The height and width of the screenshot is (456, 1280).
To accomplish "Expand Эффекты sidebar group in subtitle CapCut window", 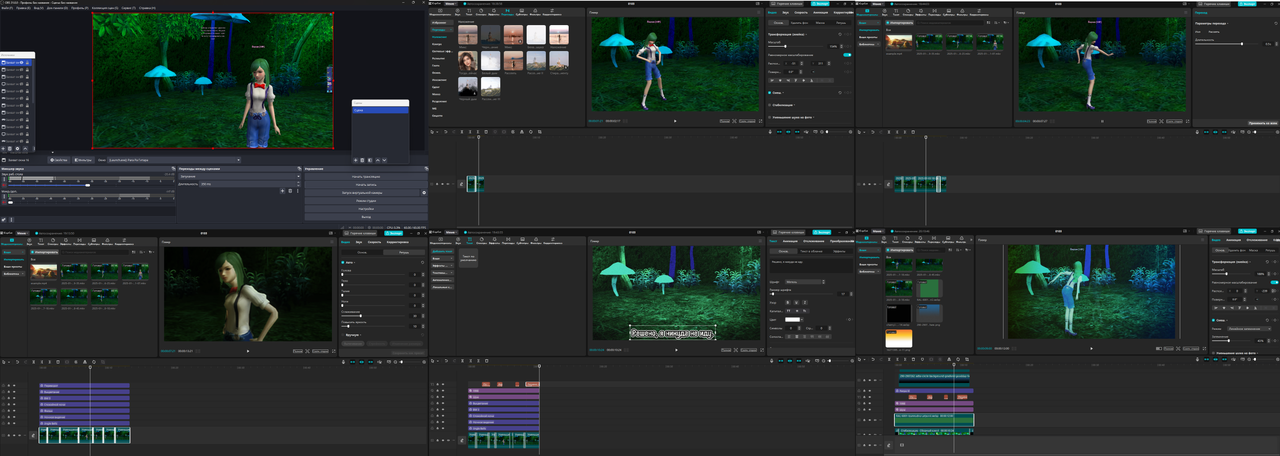I will [442, 265].
